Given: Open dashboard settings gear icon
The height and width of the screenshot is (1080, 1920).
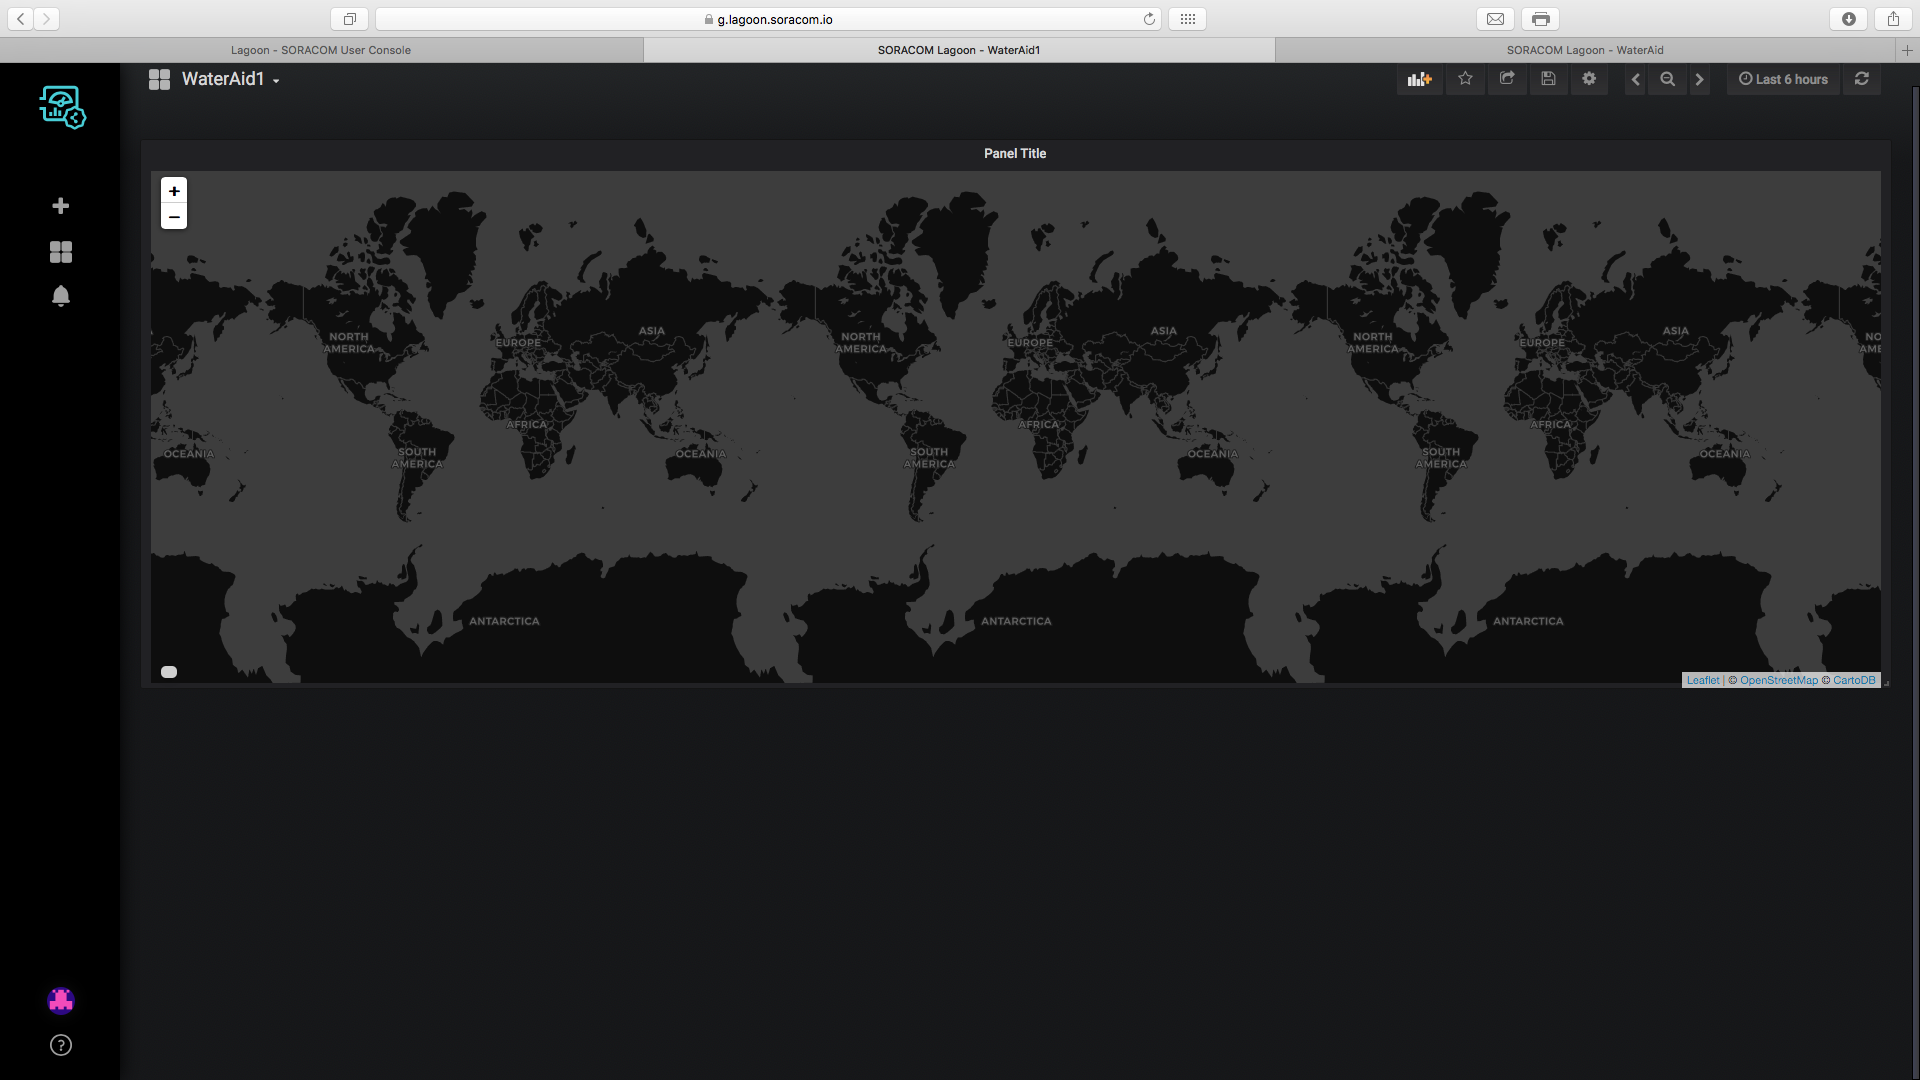Looking at the screenshot, I should click(1589, 79).
